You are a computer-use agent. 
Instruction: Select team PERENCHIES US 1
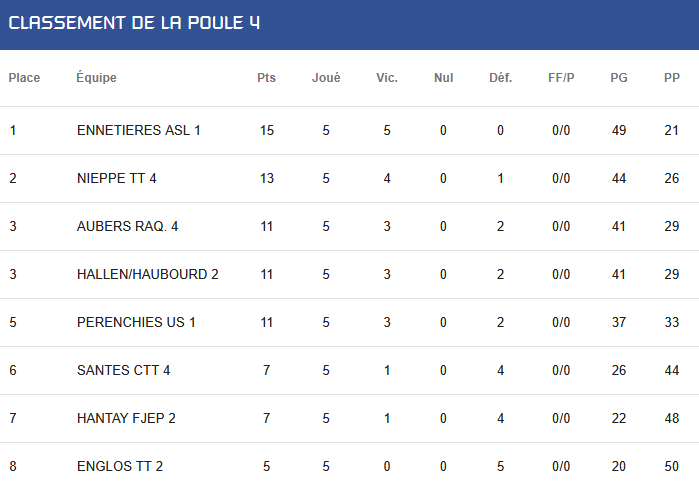click(136, 322)
